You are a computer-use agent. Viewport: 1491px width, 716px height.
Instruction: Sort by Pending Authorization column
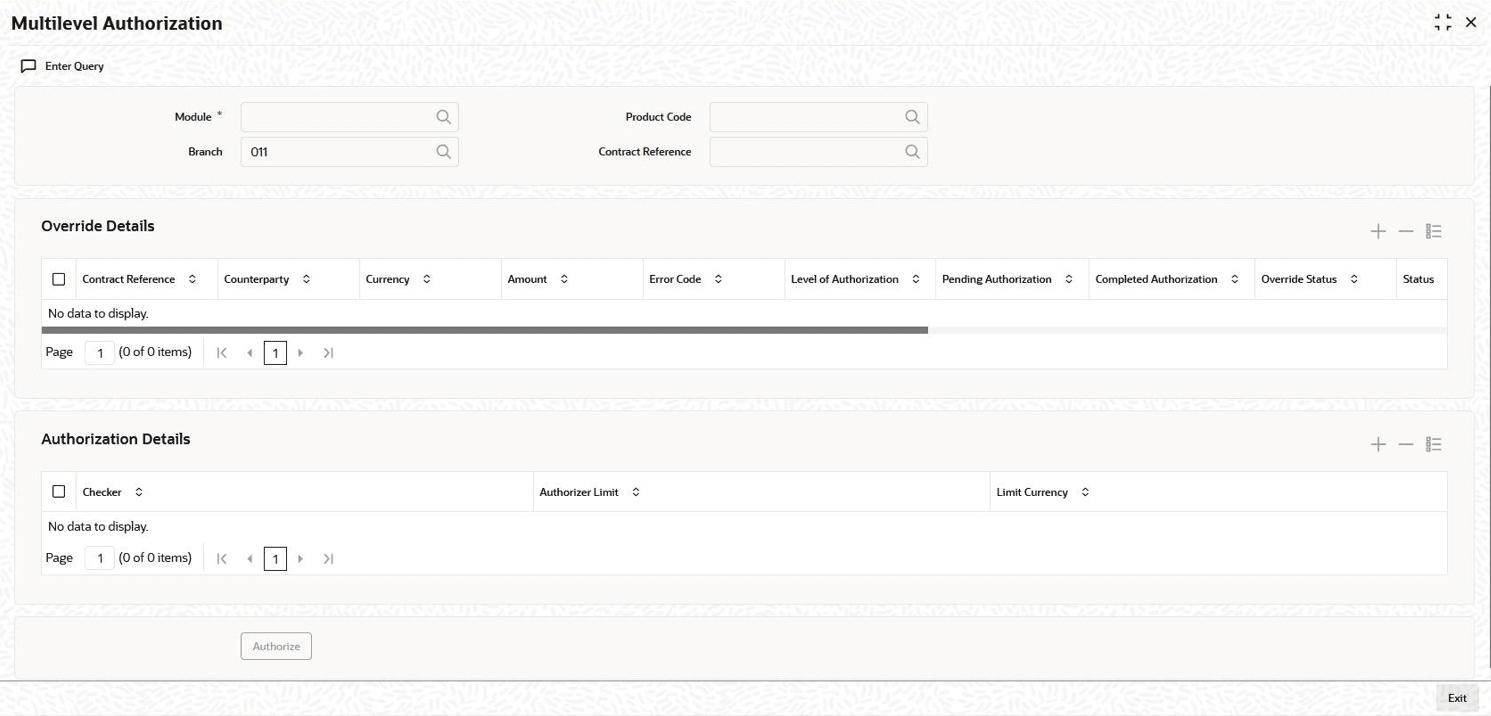tap(1069, 279)
